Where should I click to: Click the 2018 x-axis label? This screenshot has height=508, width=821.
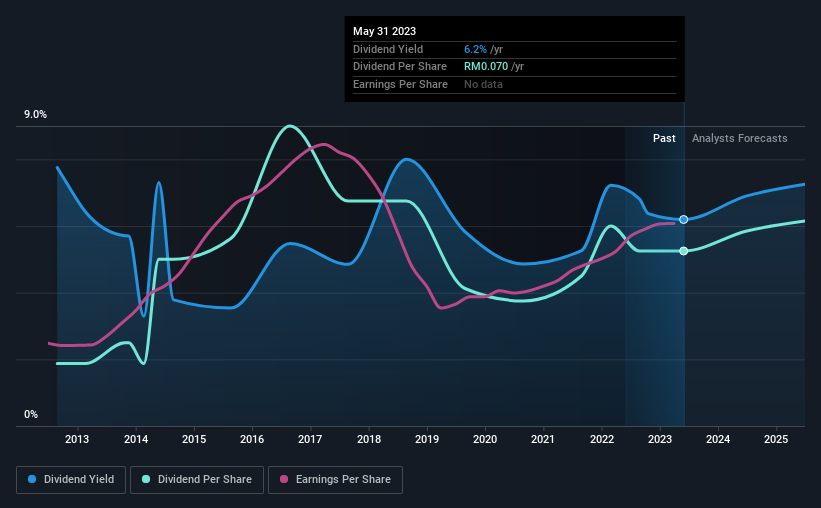click(x=369, y=439)
